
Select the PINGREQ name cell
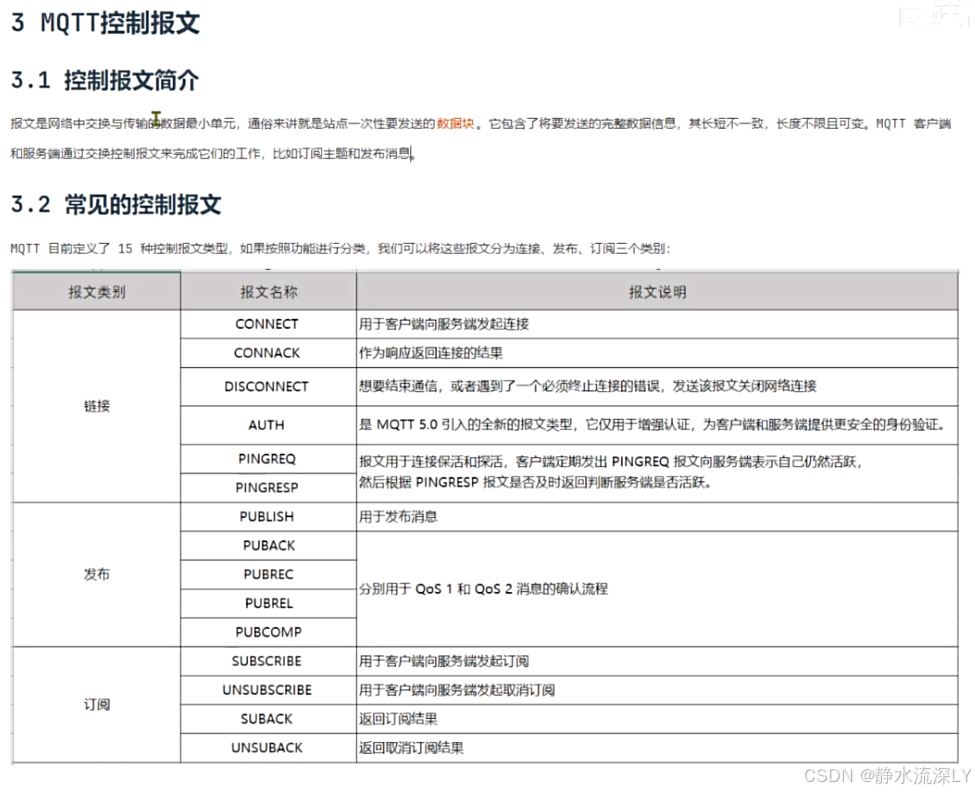267,459
